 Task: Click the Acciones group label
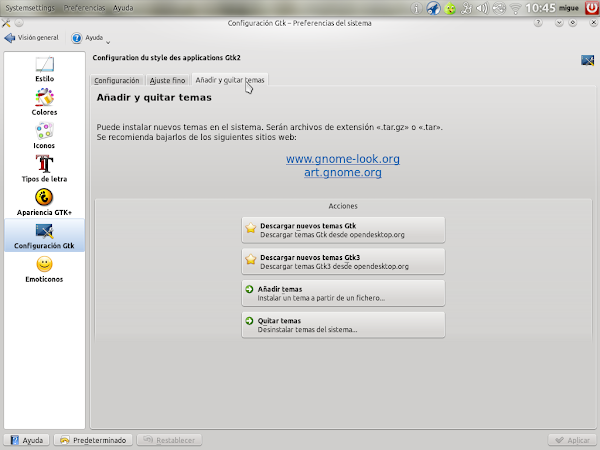[x=343, y=206]
